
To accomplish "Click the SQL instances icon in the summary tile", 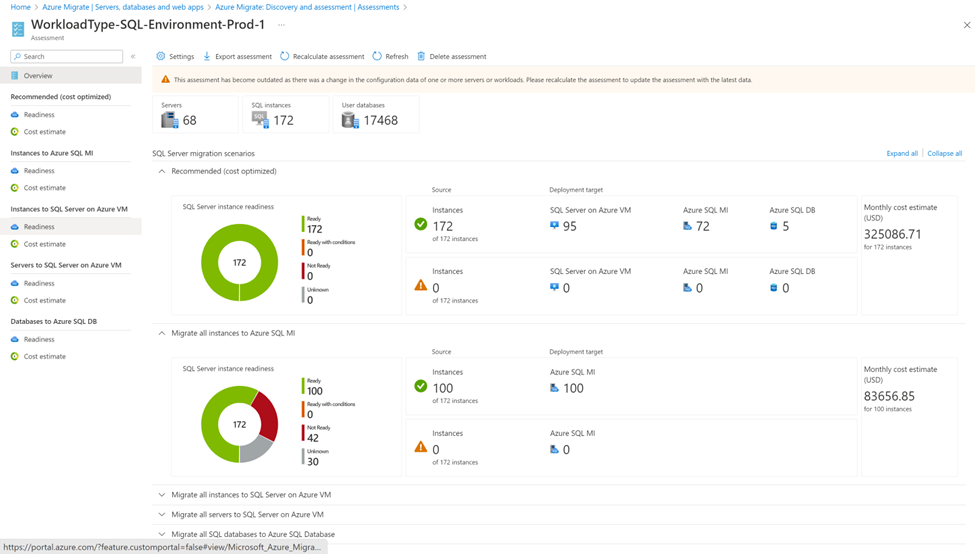I will pyautogui.click(x=261, y=120).
